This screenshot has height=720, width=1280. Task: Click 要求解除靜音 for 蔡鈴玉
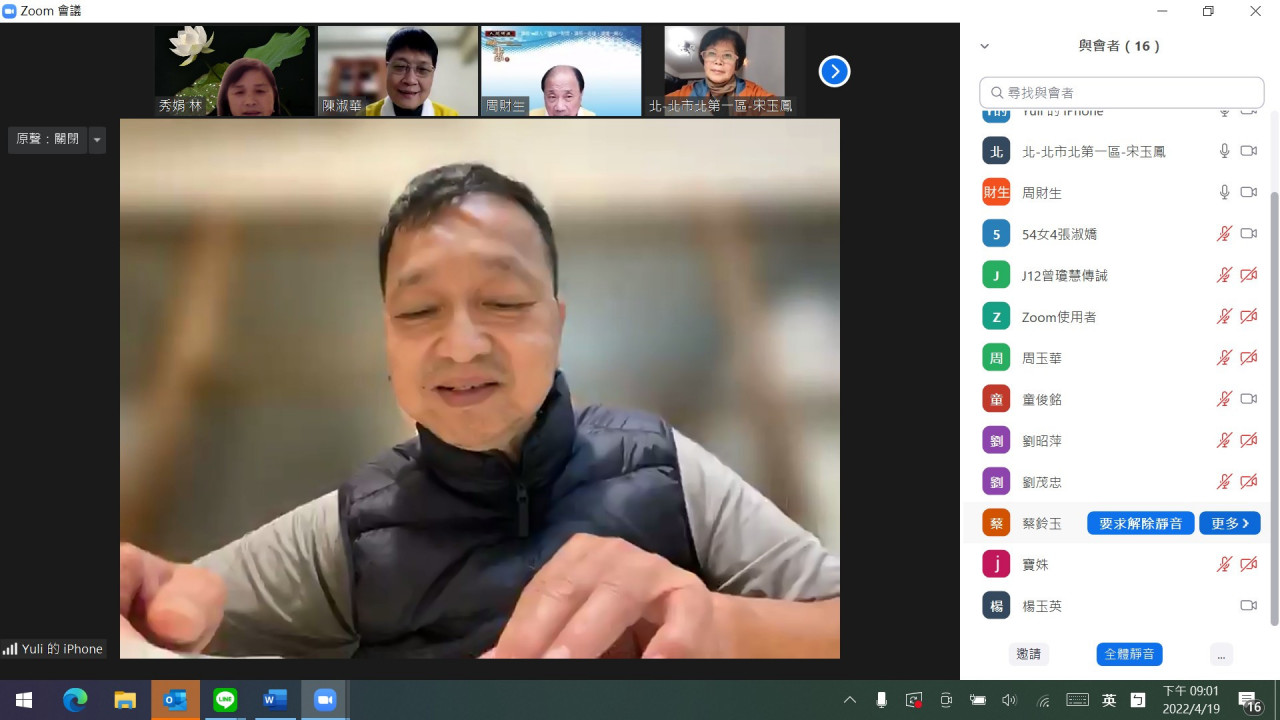point(1140,523)
